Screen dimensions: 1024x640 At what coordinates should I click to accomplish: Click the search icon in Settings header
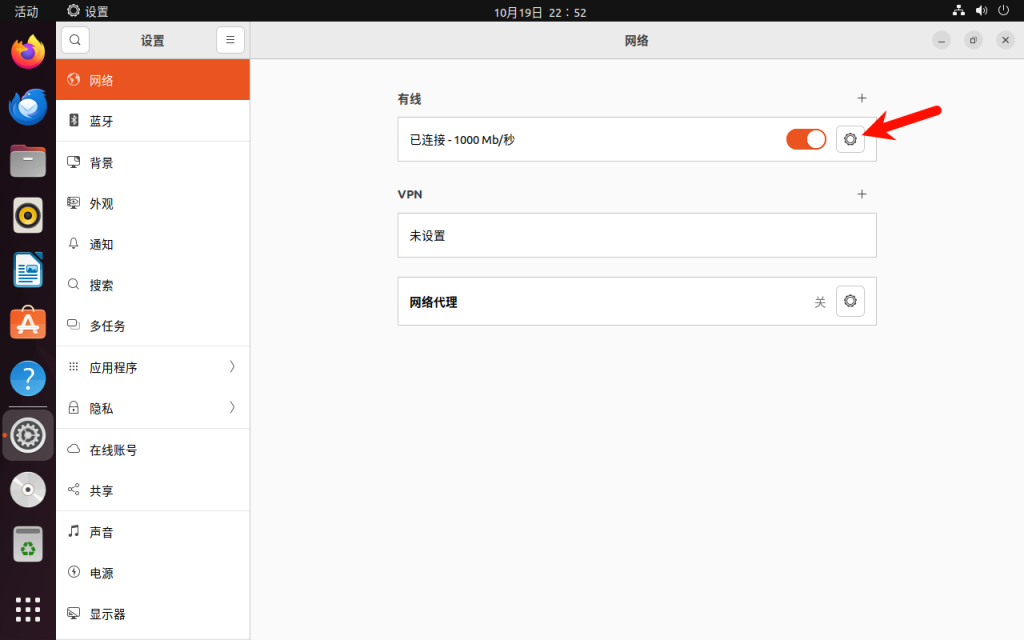coord(76,40)
